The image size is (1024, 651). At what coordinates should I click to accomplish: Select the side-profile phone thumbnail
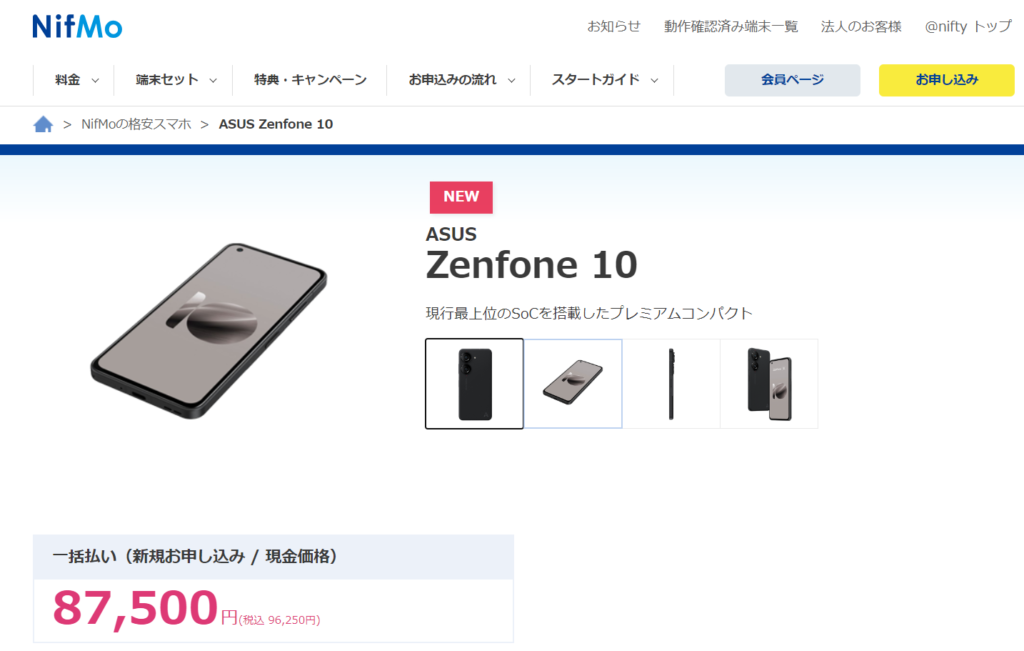(671, 383)
